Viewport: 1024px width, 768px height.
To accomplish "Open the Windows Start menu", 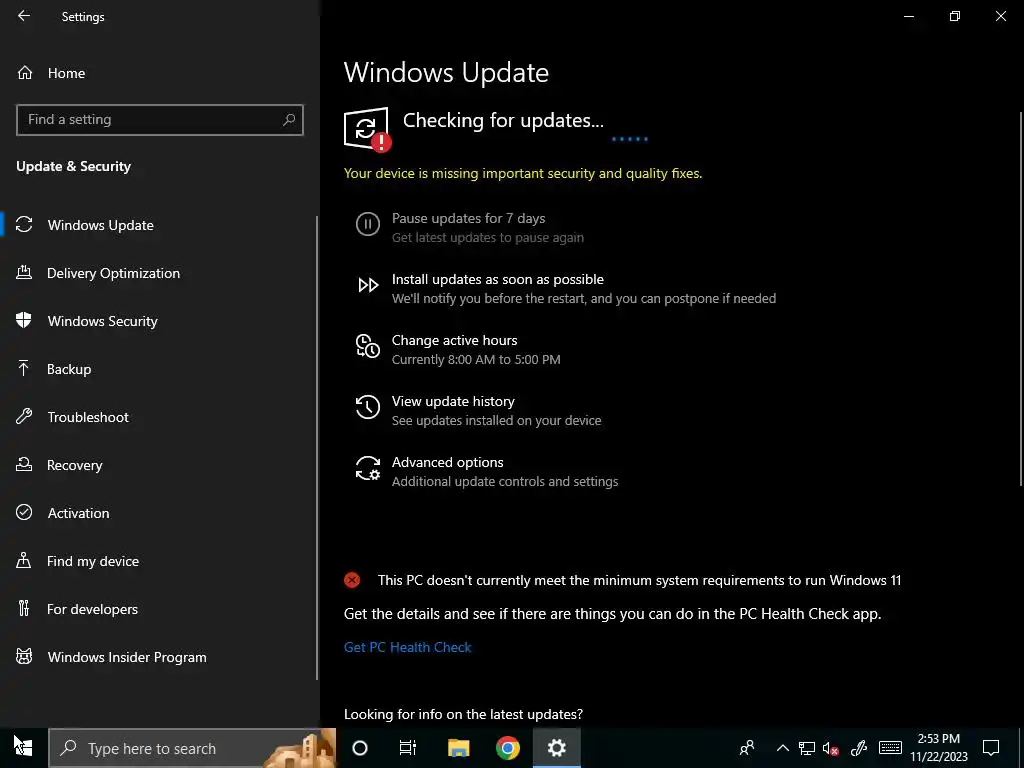I will click(24, 748).
